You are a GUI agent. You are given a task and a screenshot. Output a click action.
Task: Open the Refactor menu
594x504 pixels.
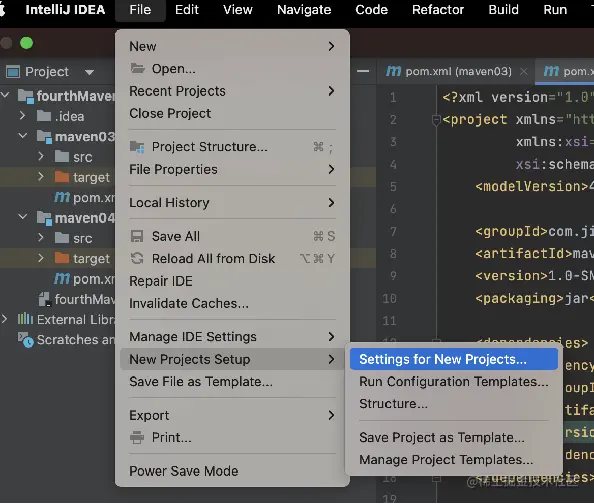tap(438, 10)
